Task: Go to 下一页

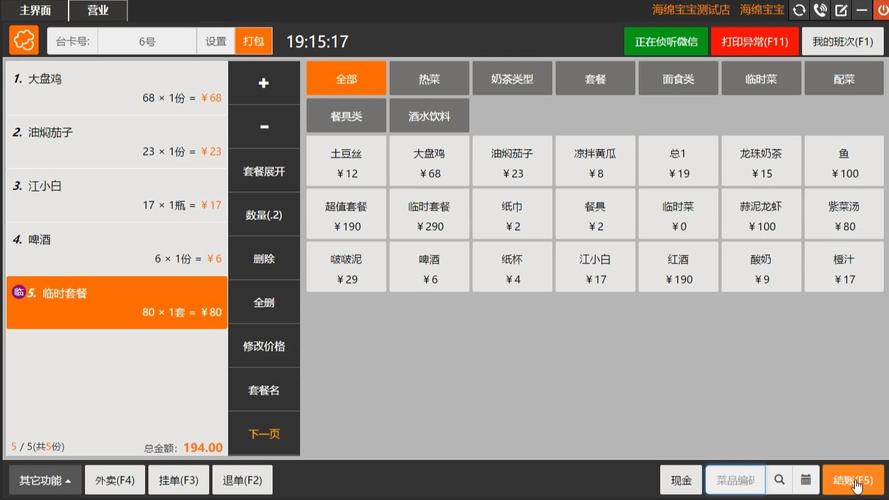Action: click(x=264, y=434)
